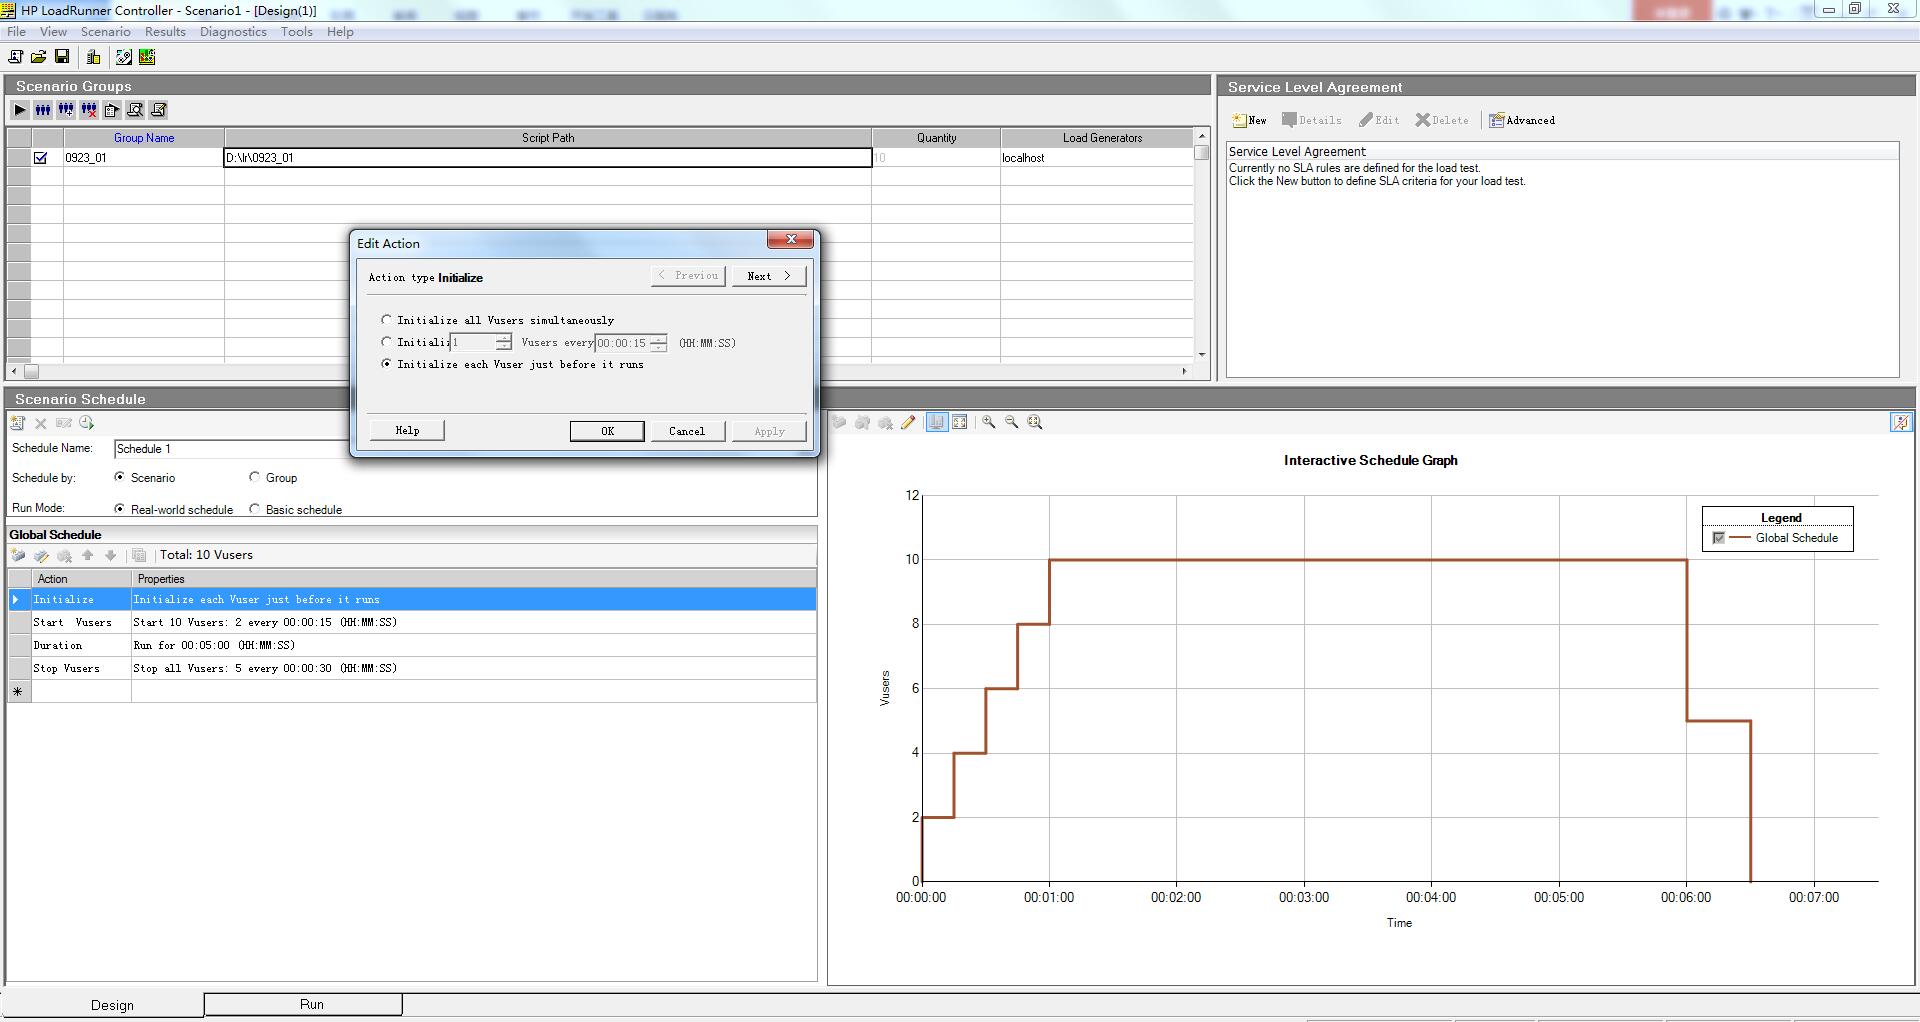Remove the selected Vuser group
Viewport: 1920px width, 1022px height.
[89, 110]
